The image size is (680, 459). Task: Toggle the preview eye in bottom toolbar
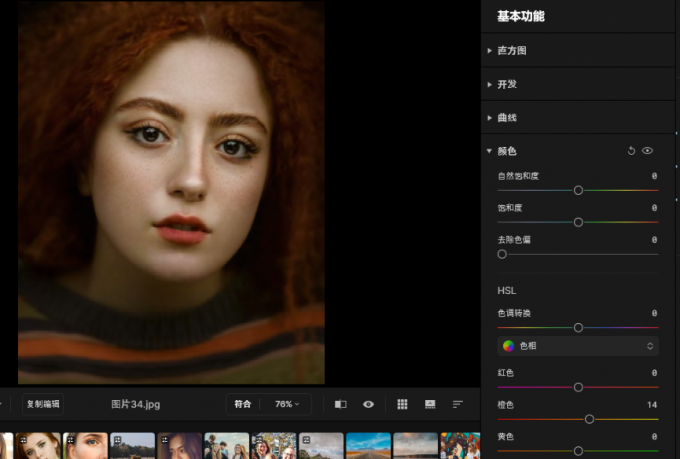tap(369, 404)
